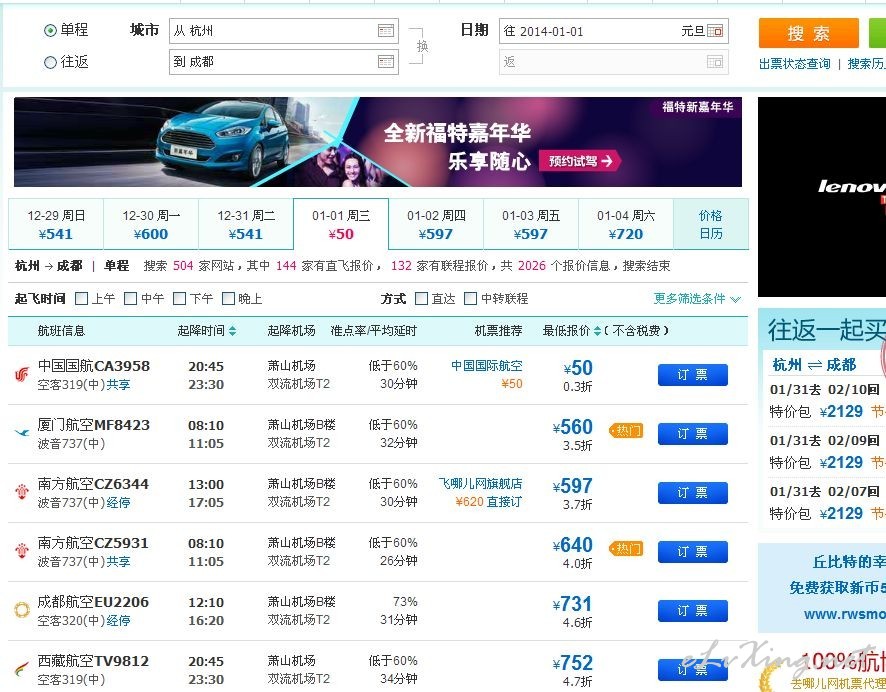The height and width of the screenshot is (692, 886).
Task: Check the 中午 departure time filter
Action: (x=131, y=298)
